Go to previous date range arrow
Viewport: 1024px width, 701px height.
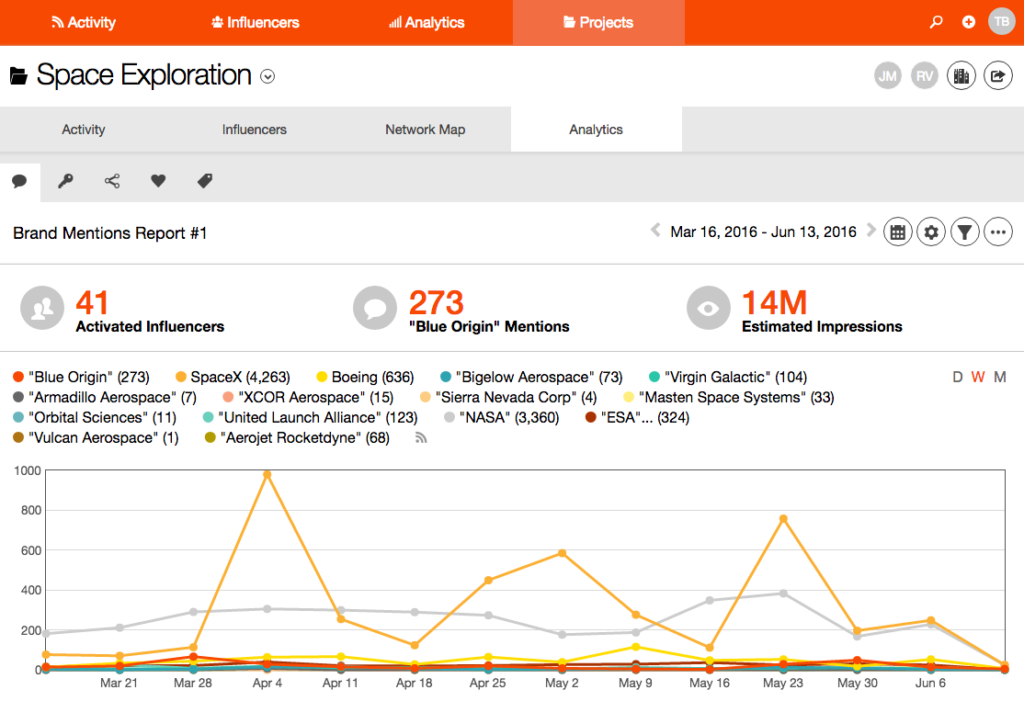[x=655, y=230]
